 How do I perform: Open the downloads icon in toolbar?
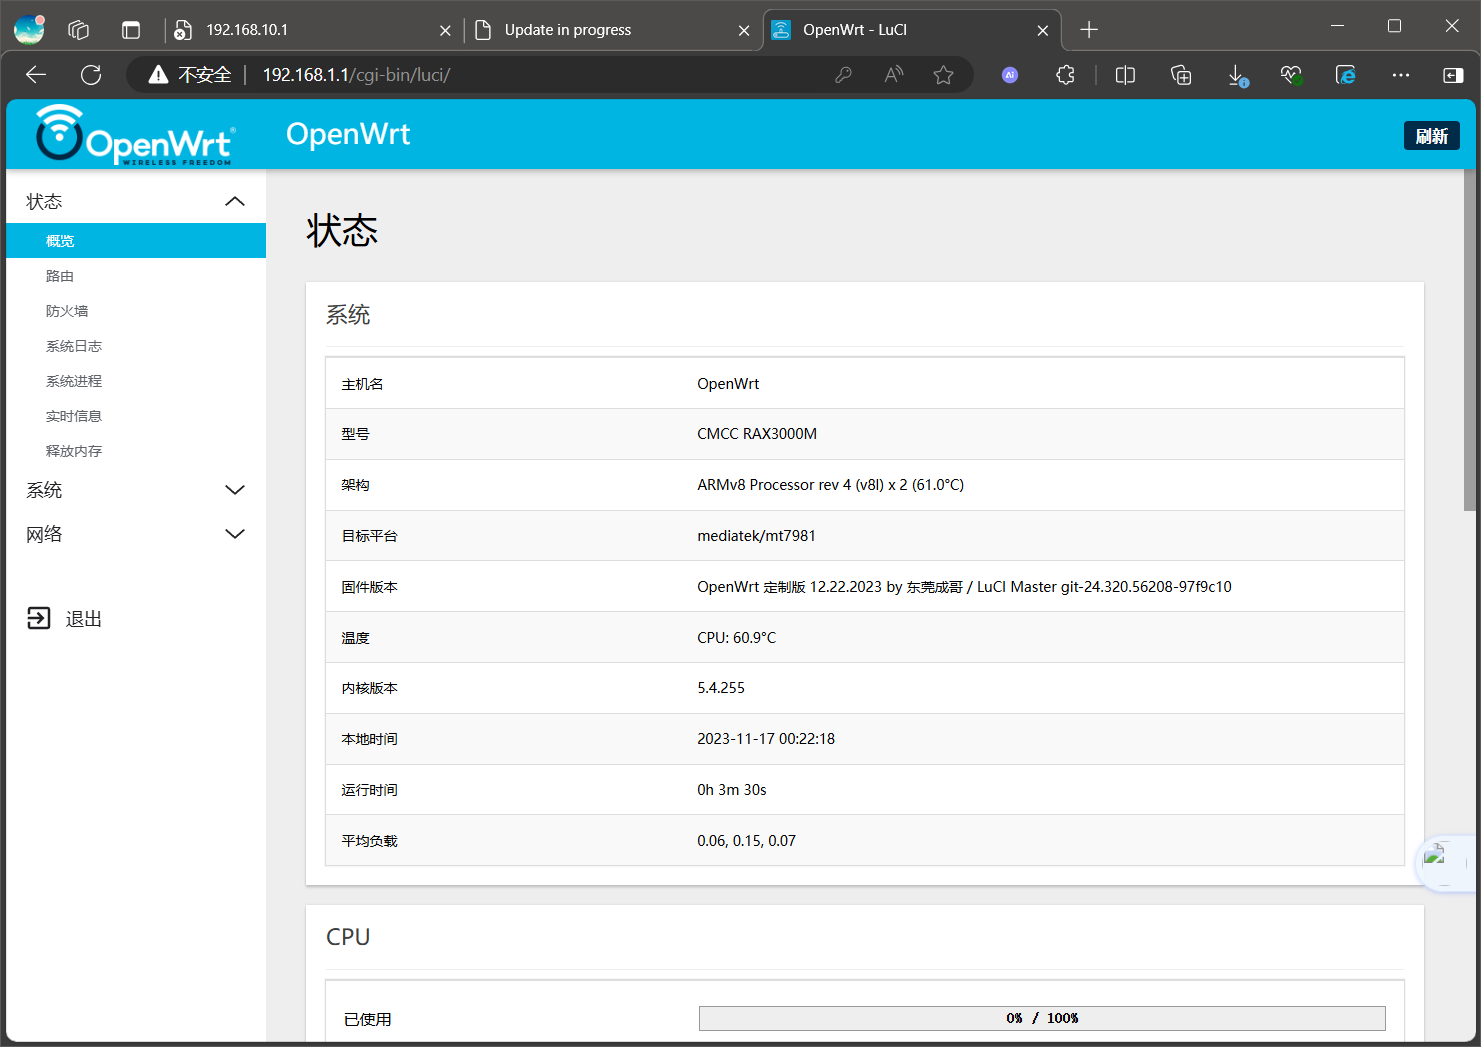[x=1237, y=75]
